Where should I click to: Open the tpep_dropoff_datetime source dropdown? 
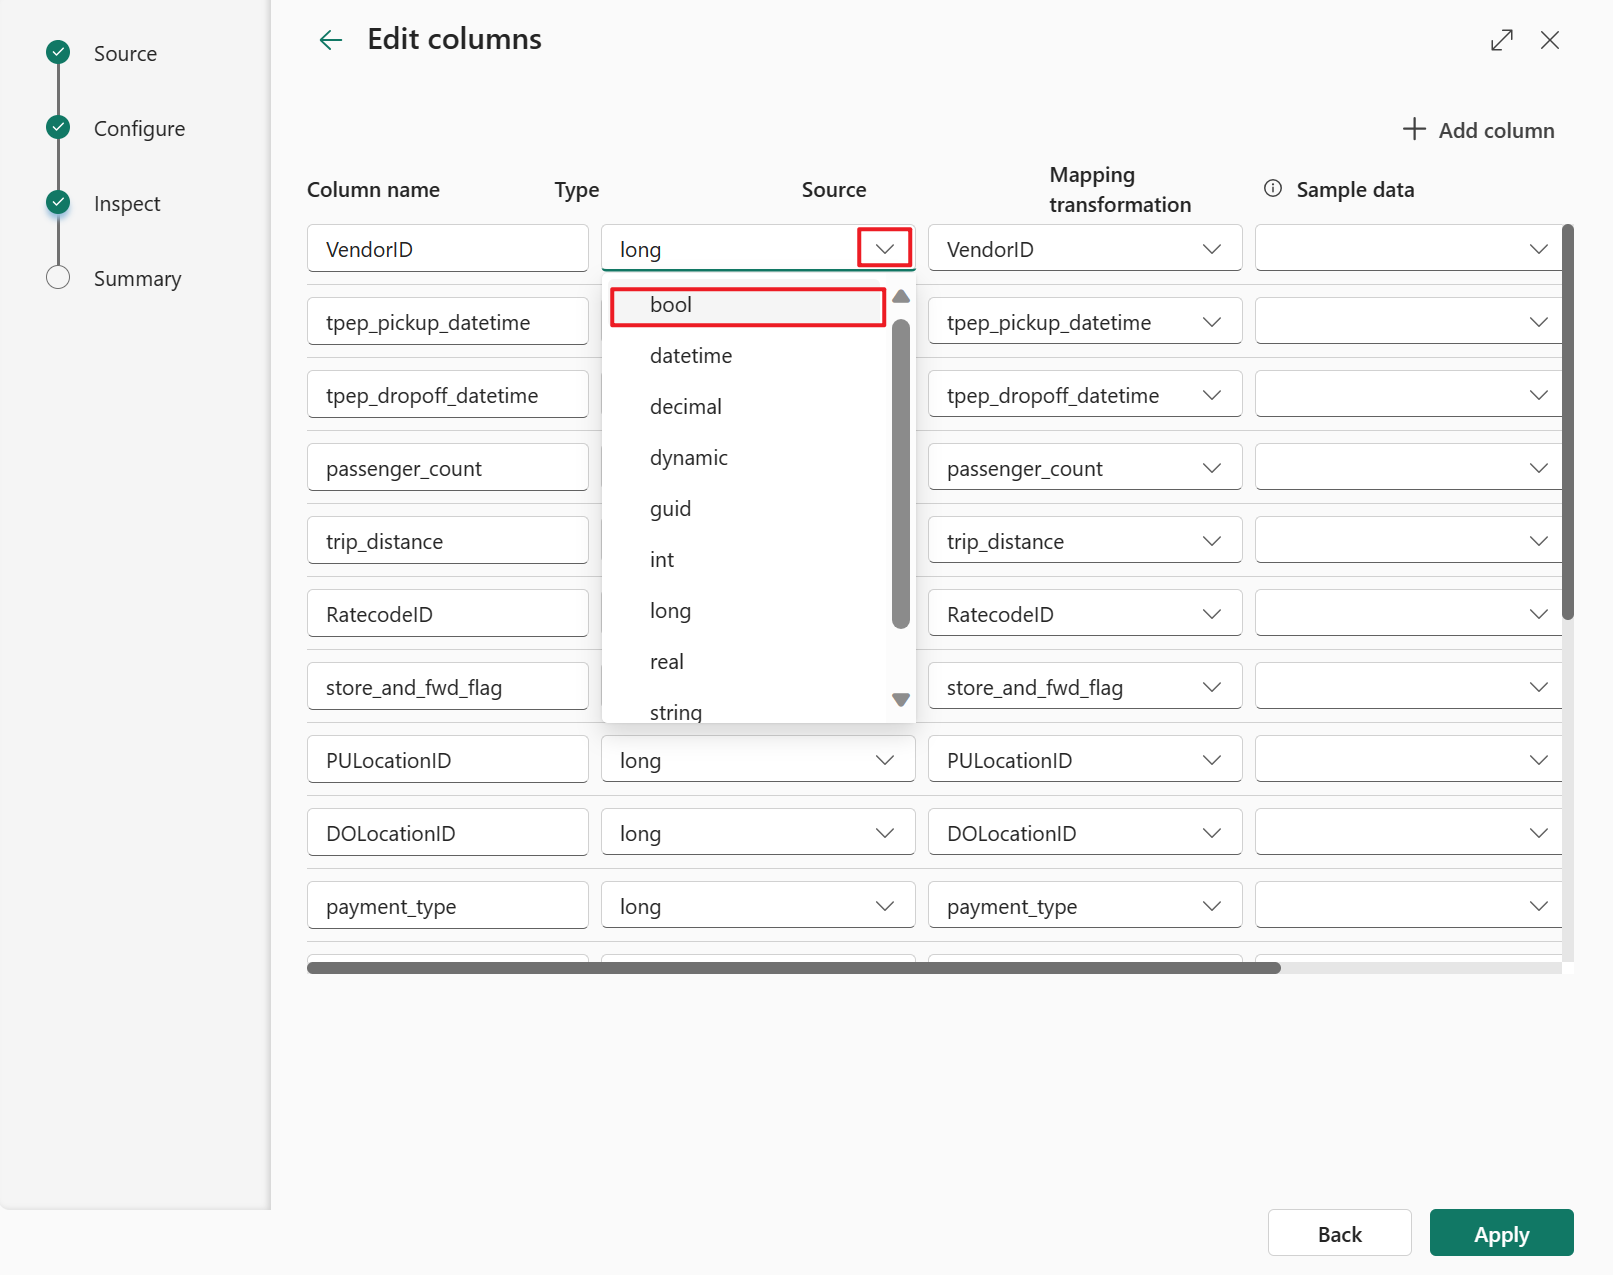click(1085, 394)
